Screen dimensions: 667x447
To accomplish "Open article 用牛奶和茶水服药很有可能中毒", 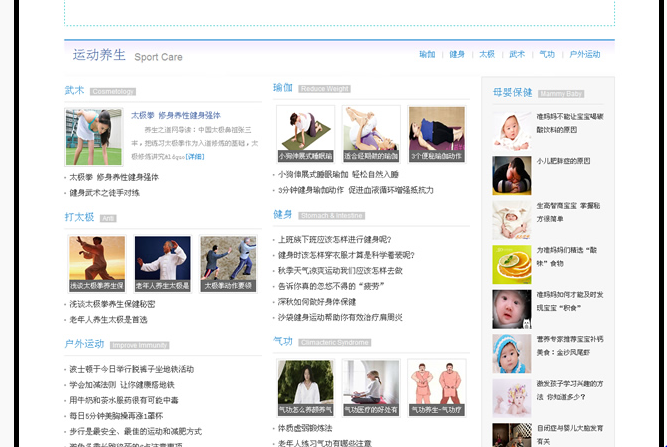I will coord(124,400).
